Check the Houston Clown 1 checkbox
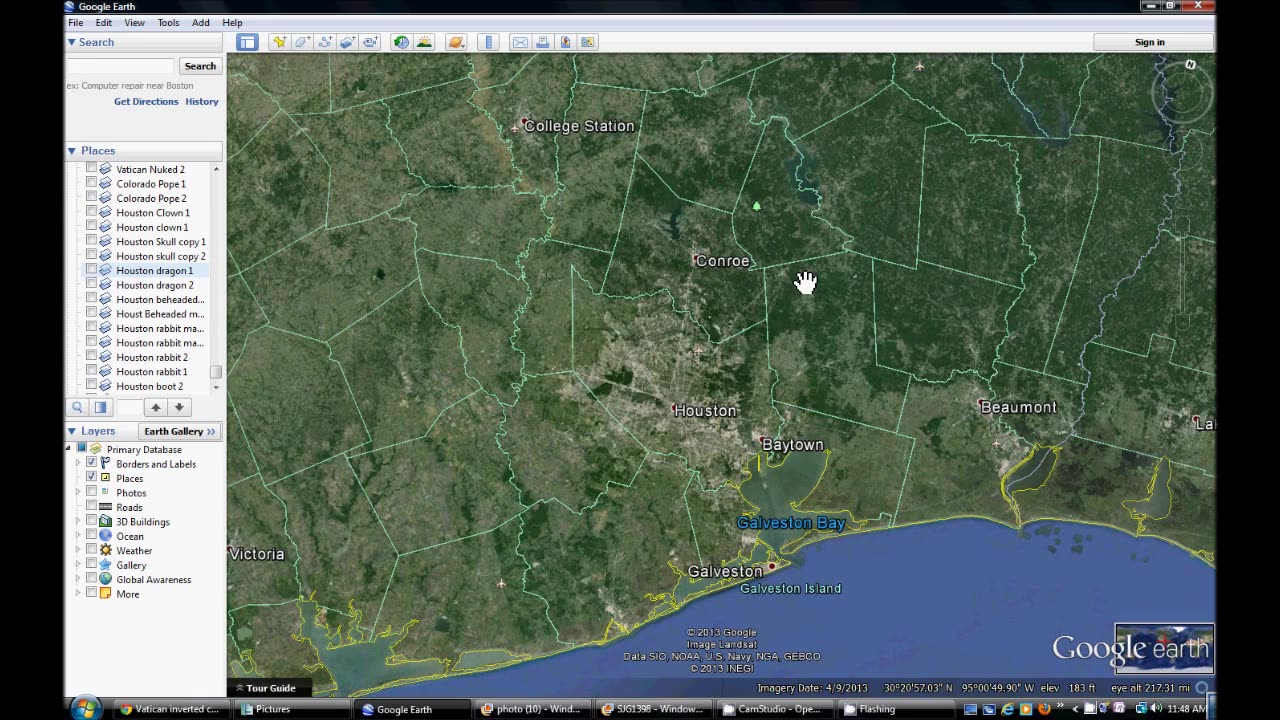The width and height of the screenshot is (1280, 720). pyautogui.click(x=91, y=212)
